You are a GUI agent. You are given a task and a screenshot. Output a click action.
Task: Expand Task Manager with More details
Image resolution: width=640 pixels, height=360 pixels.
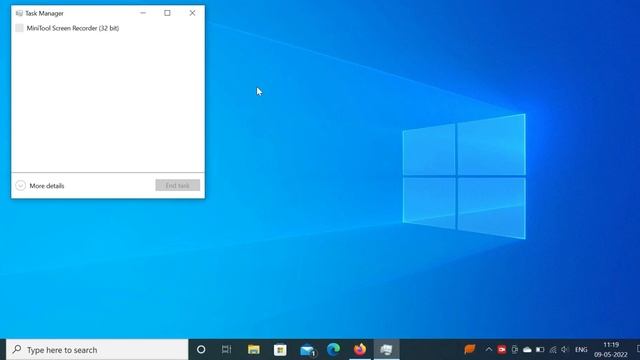(x=40, y=186)
